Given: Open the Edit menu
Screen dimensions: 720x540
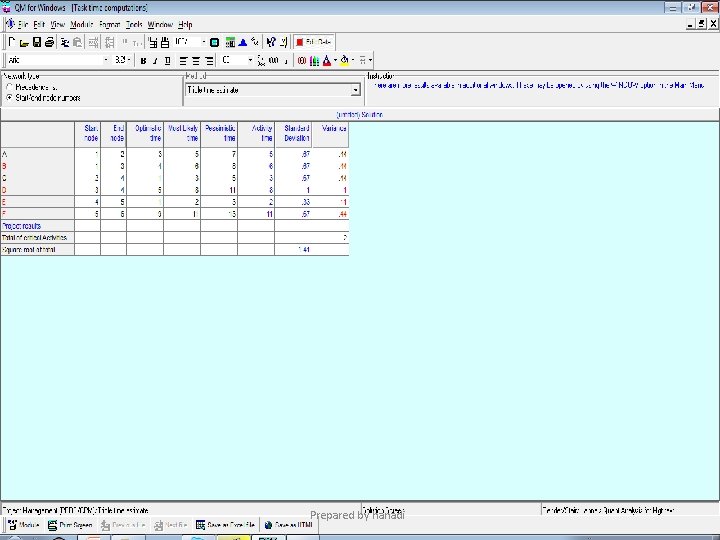Looking at the screenshot, I should click(39, 25).
